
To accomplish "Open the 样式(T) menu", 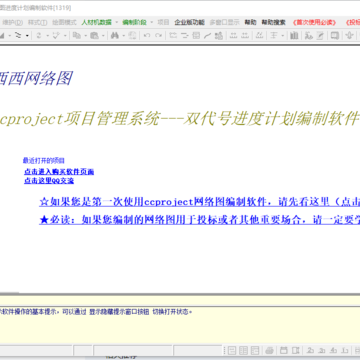I will tap(37, 22).
